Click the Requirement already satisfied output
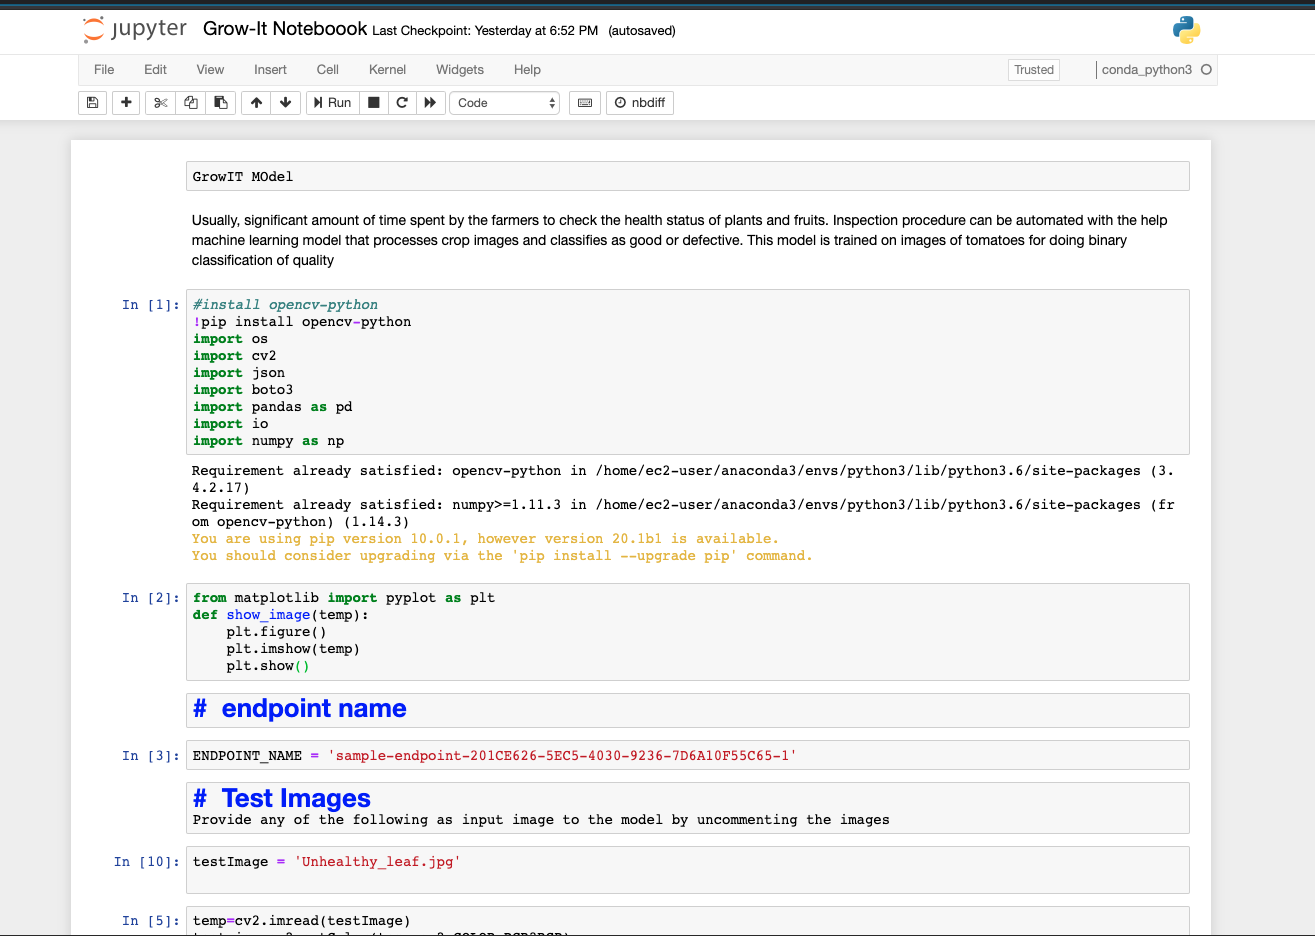 [x=683, y=496]
